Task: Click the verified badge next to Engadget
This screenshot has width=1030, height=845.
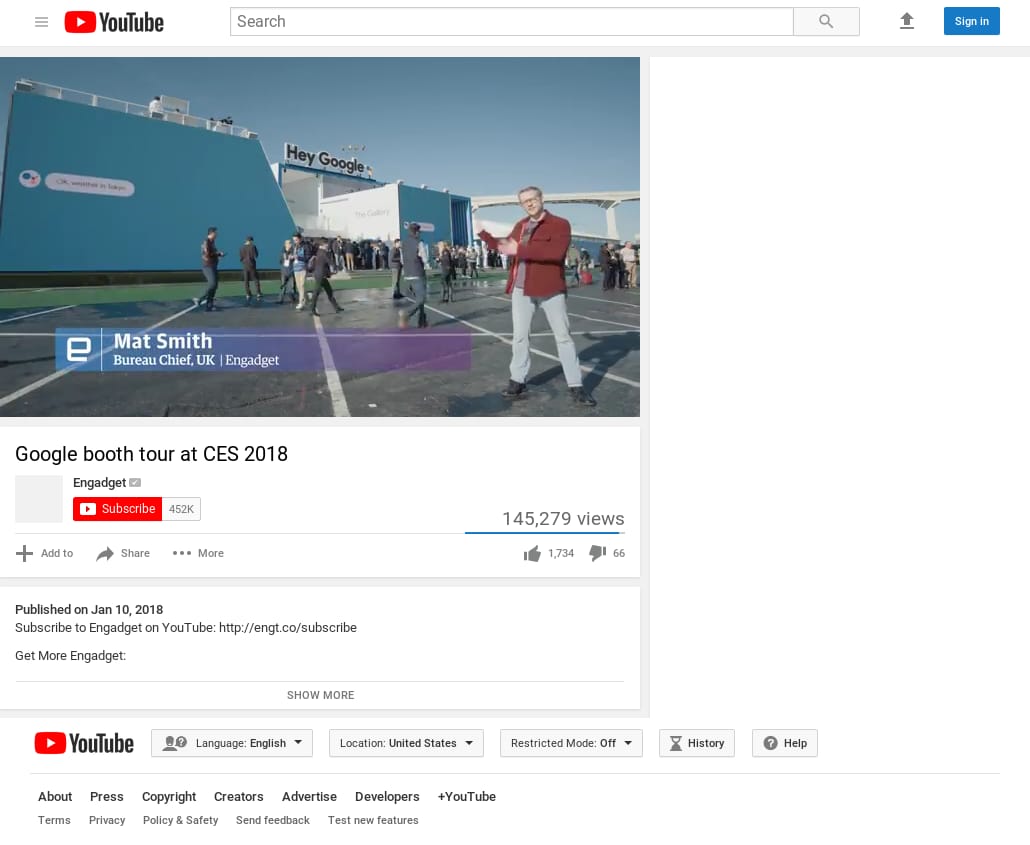Action: (x=135, y=483)
